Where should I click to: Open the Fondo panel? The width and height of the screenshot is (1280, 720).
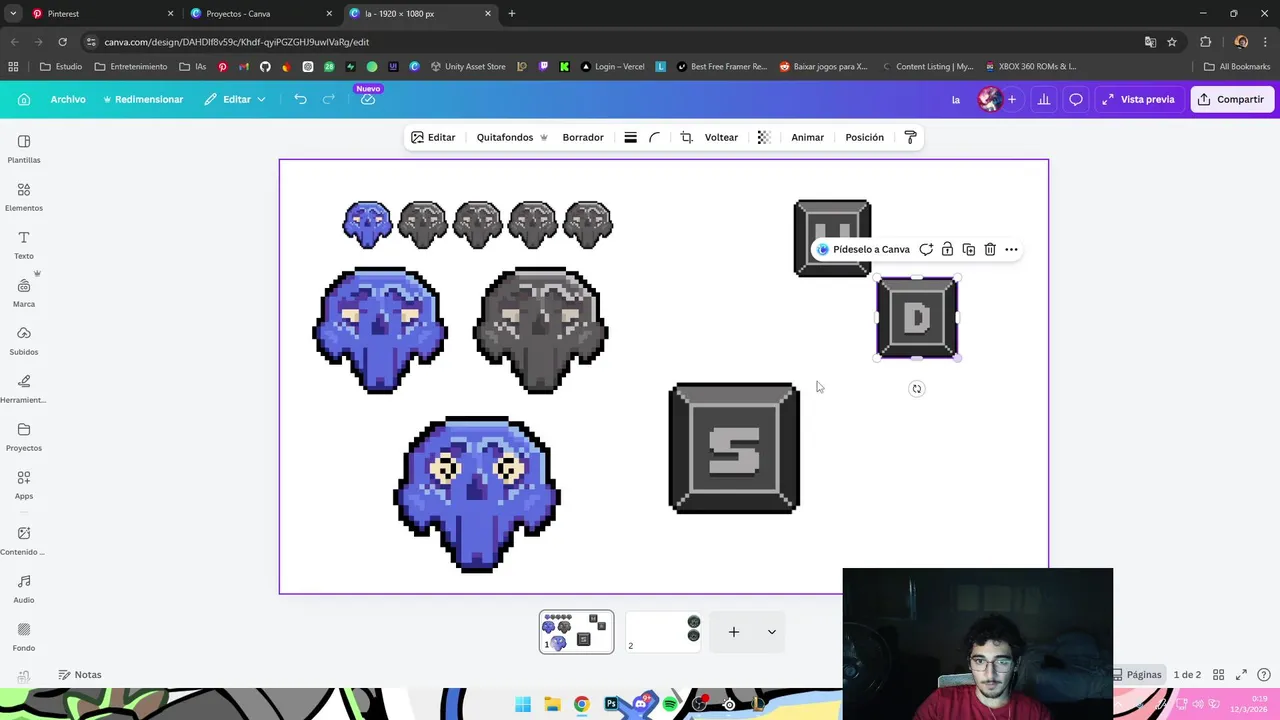coord(24,636)
